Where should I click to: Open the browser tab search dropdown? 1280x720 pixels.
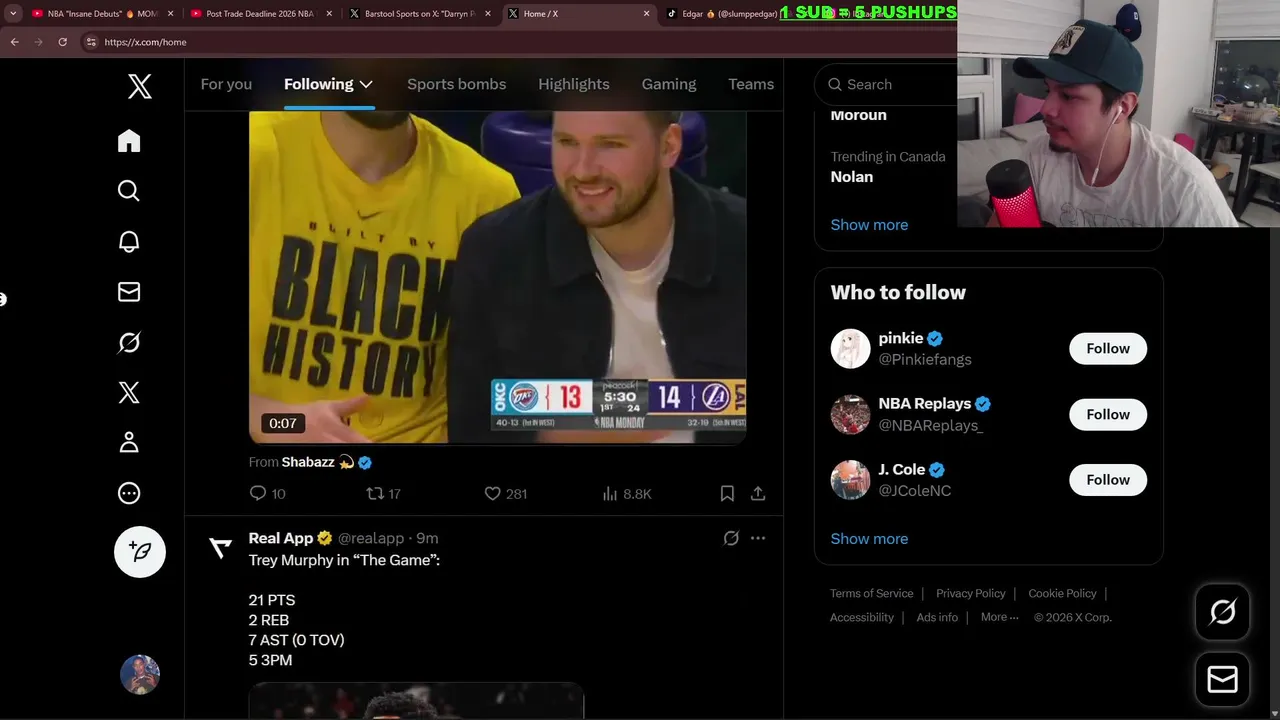tap(13, 14)
